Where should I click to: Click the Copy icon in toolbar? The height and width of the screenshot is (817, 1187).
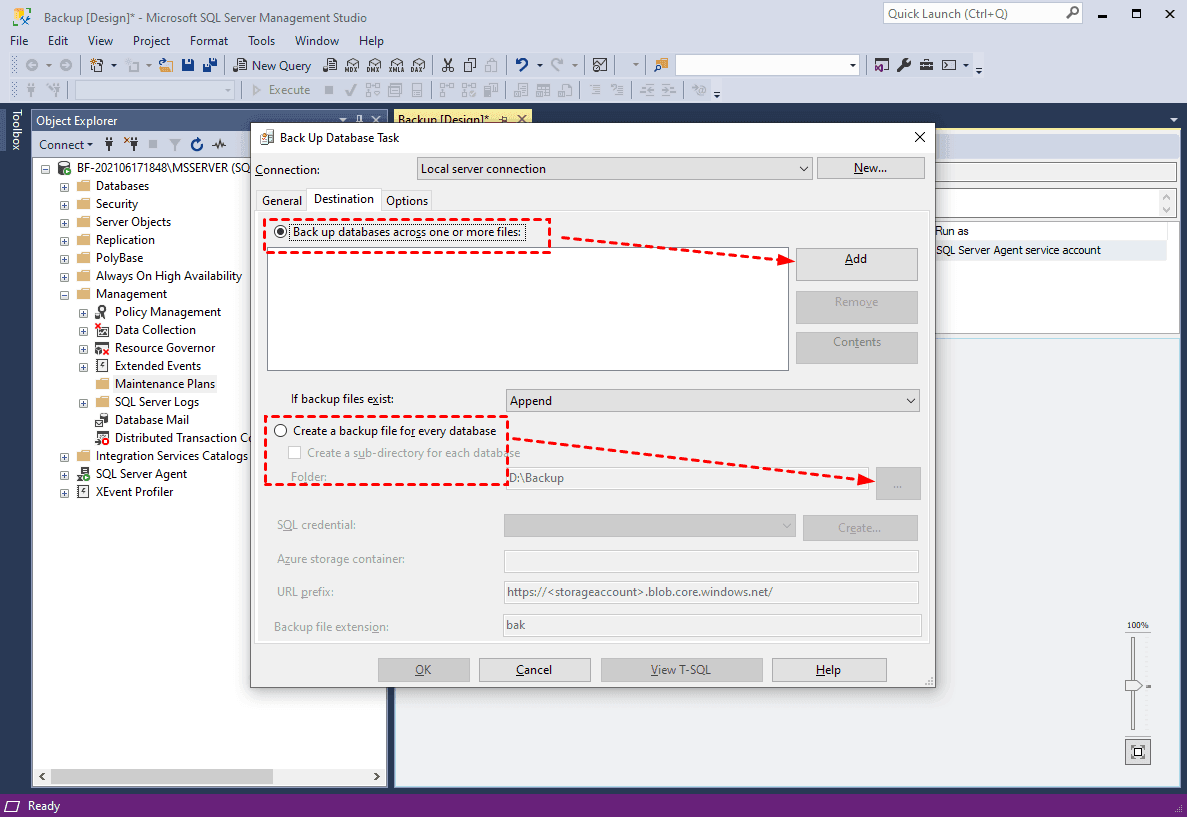coord(470,65)
